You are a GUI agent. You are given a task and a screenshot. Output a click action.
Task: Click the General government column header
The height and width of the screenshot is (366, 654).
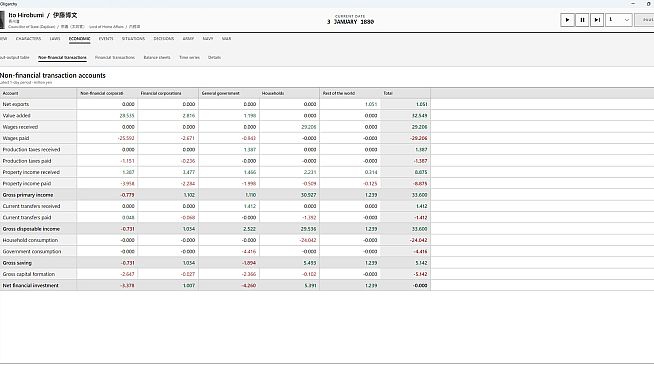click(229, 93)
